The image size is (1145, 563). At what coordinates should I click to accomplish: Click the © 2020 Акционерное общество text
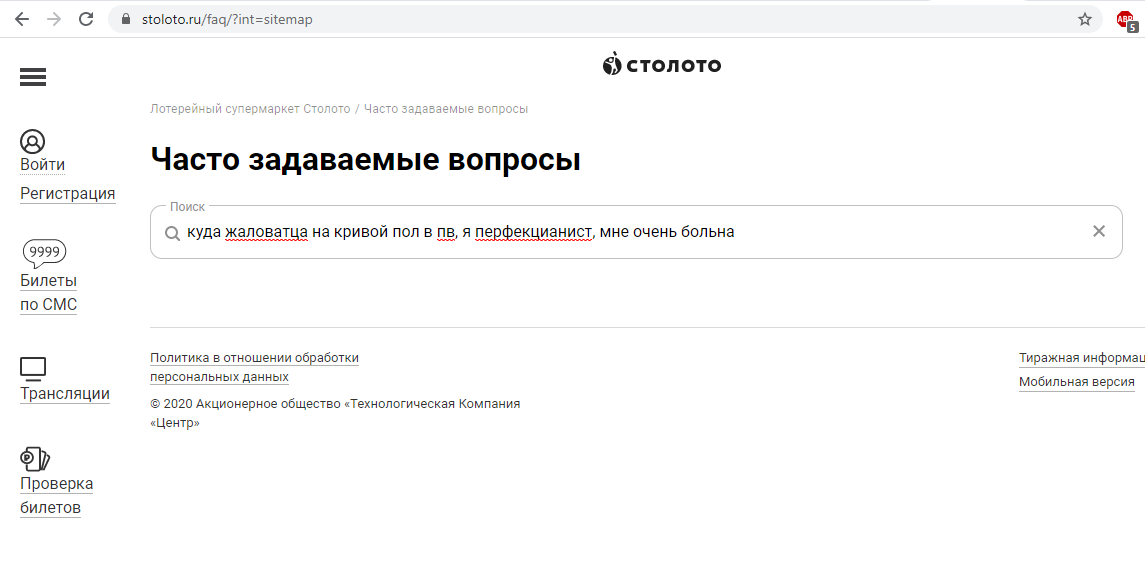point(335,413)
